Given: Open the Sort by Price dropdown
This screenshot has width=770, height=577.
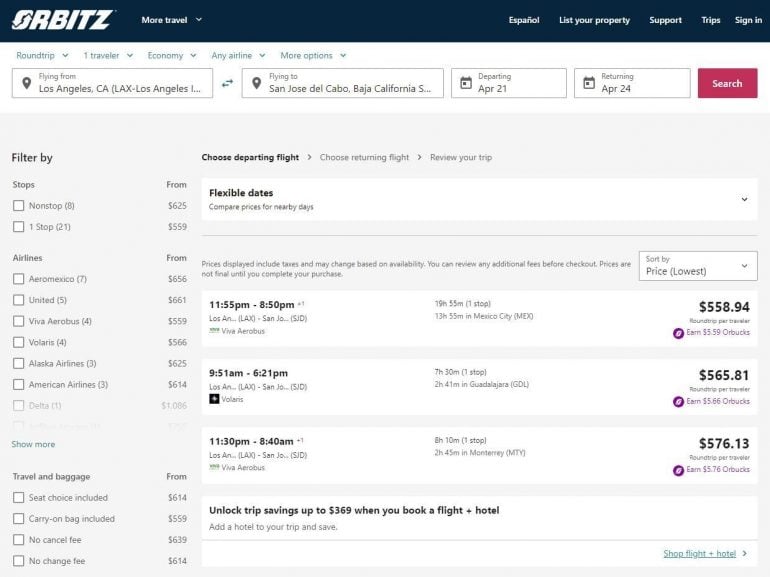Looking at the screenshot, I should point(697,266).
